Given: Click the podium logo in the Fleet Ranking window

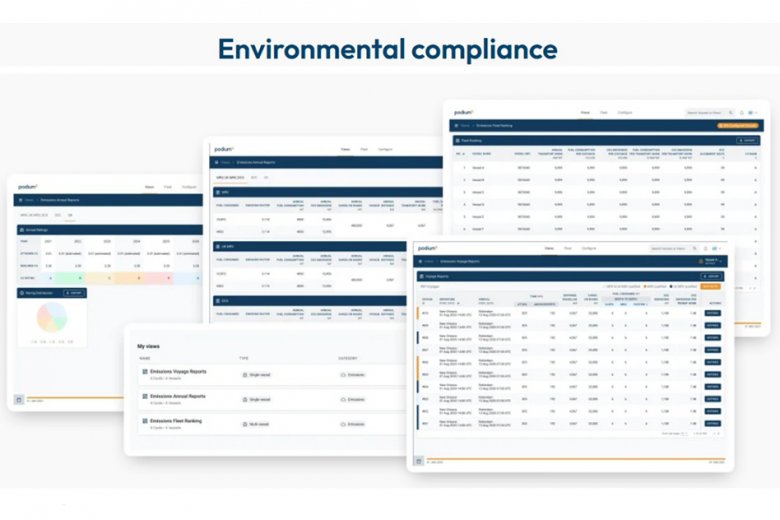Looking at the screenshot, I should tap(464, 113).
